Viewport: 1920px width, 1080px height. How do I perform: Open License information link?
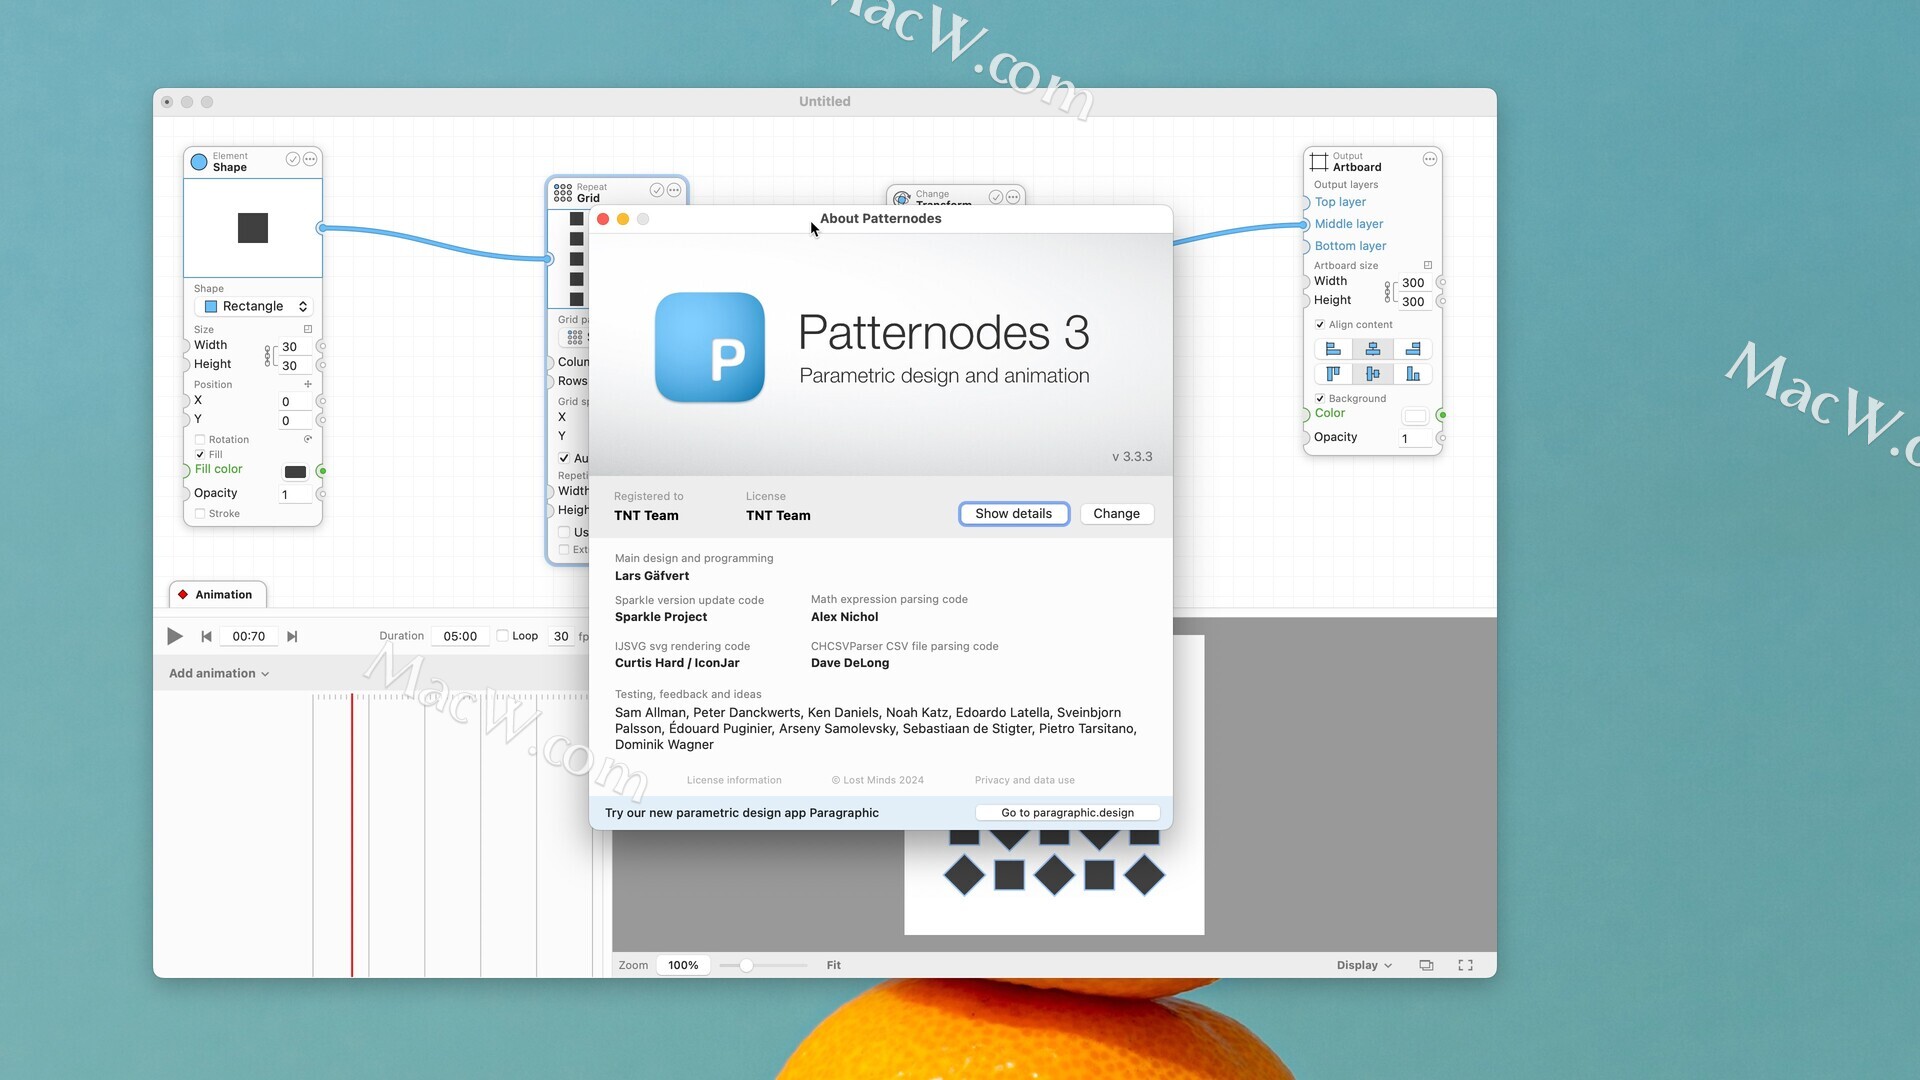point(734,780)
